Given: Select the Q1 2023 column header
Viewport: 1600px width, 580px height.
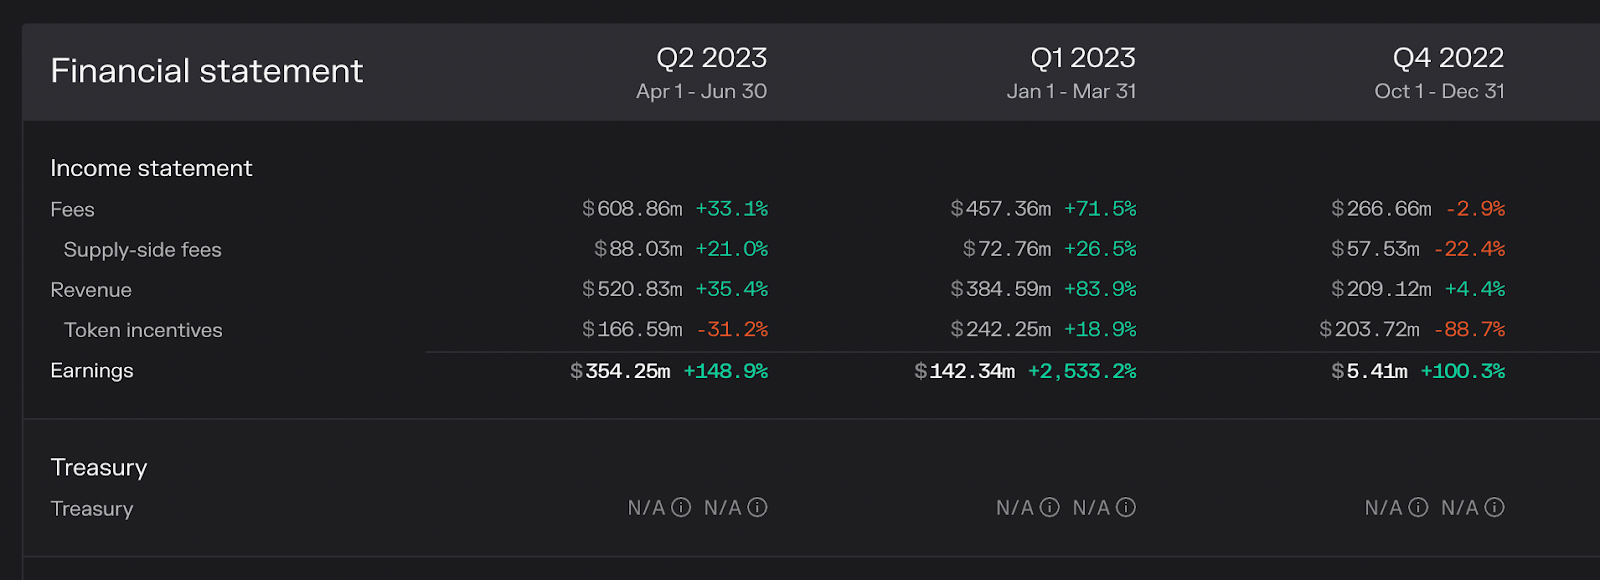Looking at the screenshot, I should click(1082, 58).
